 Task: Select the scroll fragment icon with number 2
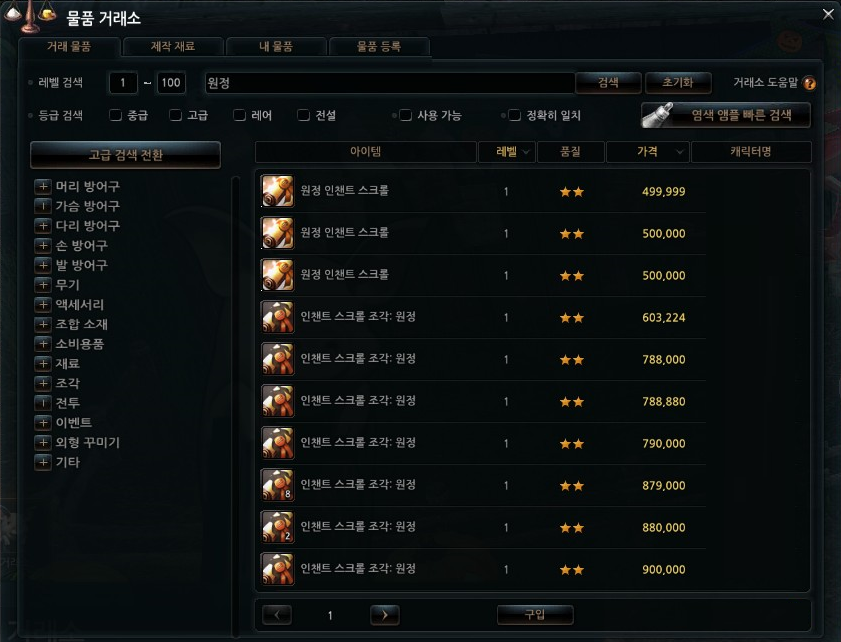coord(277,527)
